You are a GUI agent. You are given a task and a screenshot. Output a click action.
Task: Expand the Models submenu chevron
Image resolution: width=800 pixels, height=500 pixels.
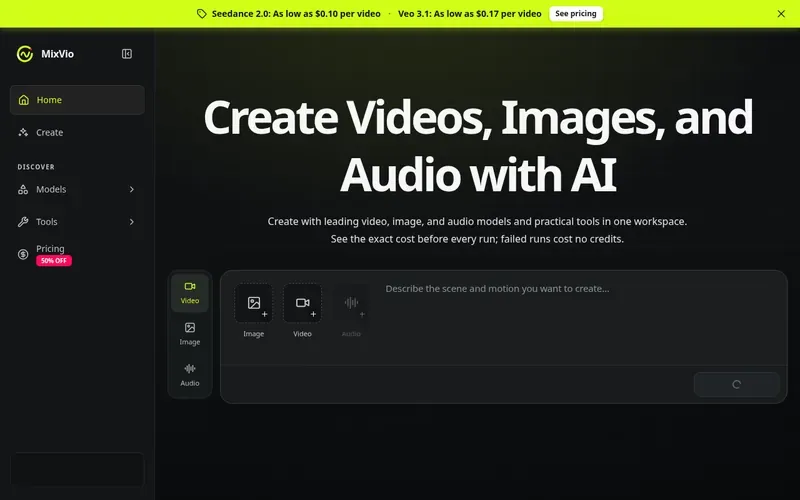(132, 189)
